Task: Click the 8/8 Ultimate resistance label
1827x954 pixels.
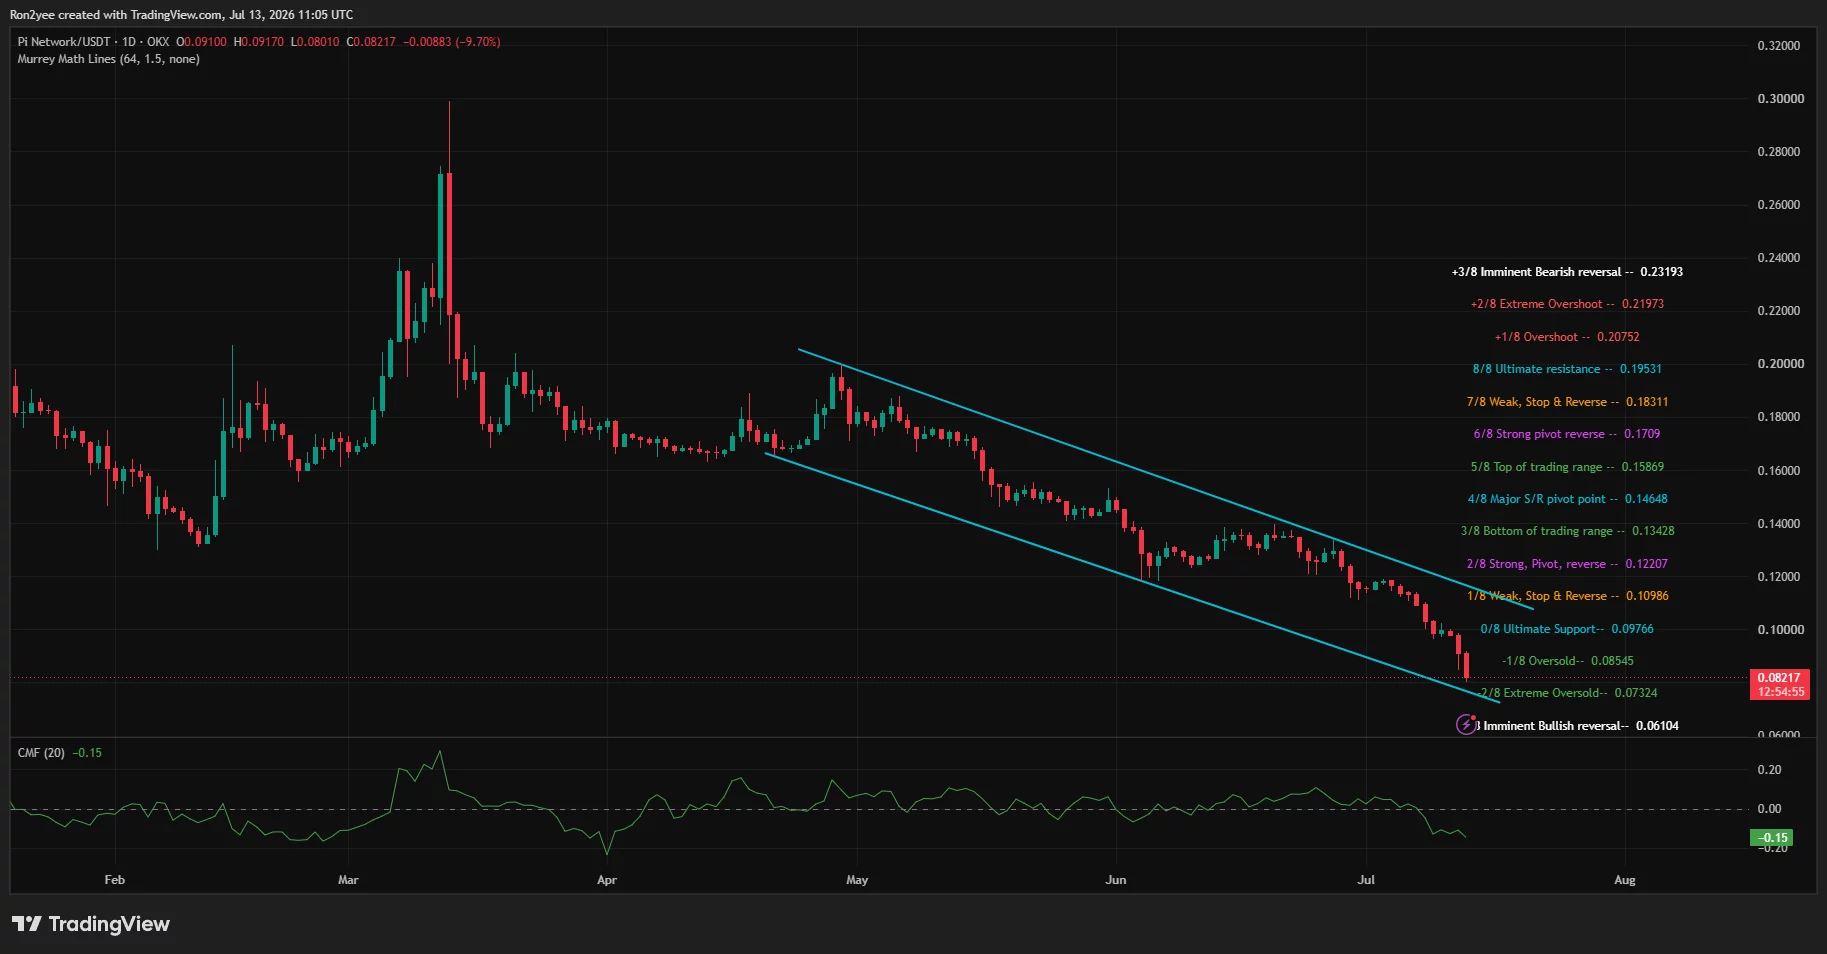Action: pyautogui.click(x=1567, y=369)
